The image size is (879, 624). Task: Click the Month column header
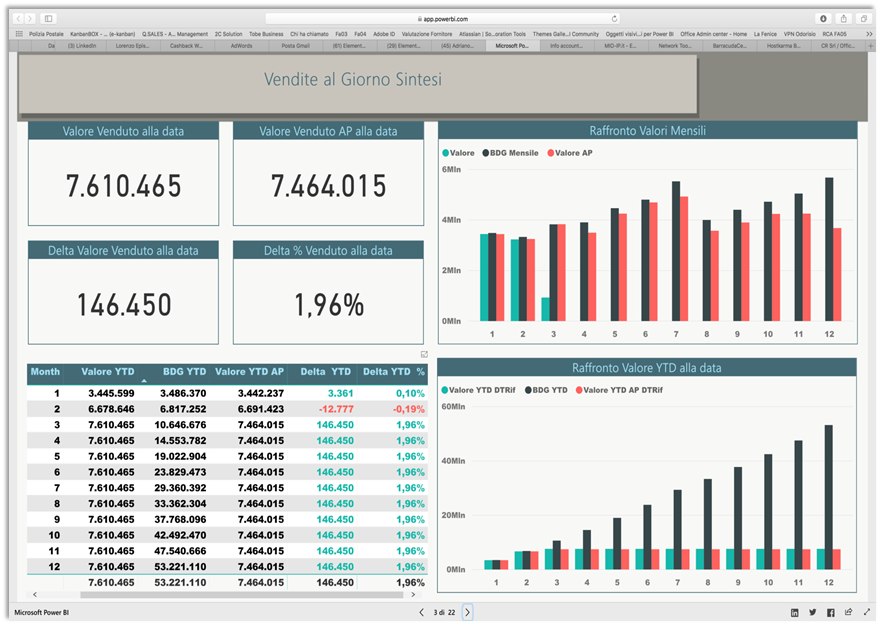(45, 372)
